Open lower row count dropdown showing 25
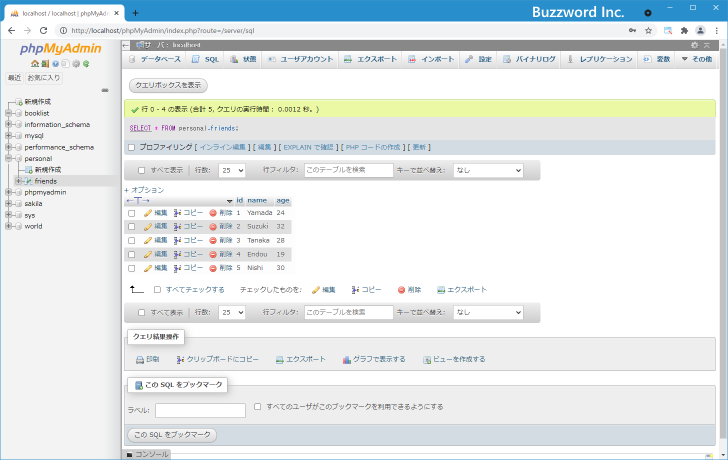 point(232,312)
